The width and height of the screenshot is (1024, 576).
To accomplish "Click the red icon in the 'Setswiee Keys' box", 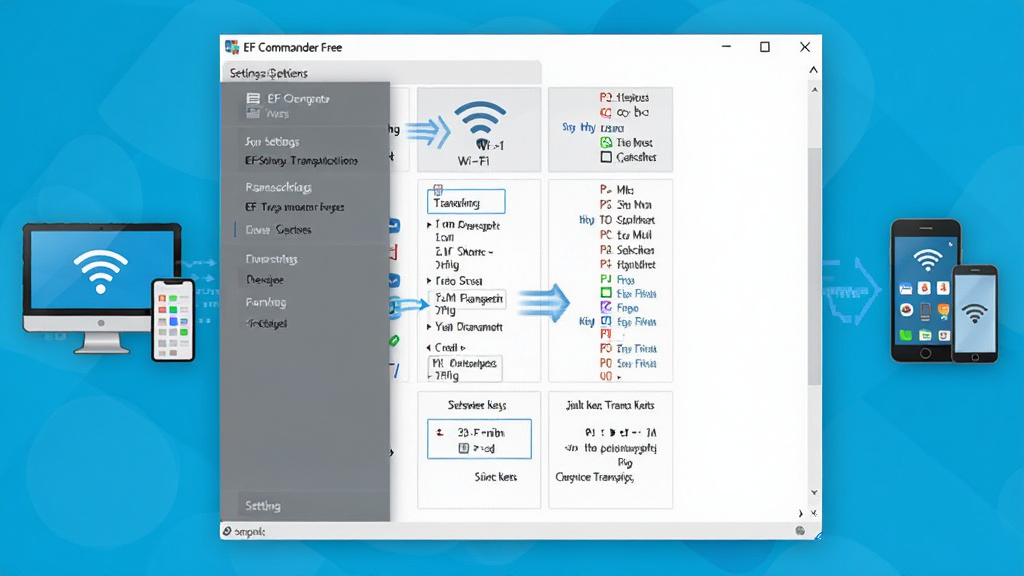I will click(440, 432).
